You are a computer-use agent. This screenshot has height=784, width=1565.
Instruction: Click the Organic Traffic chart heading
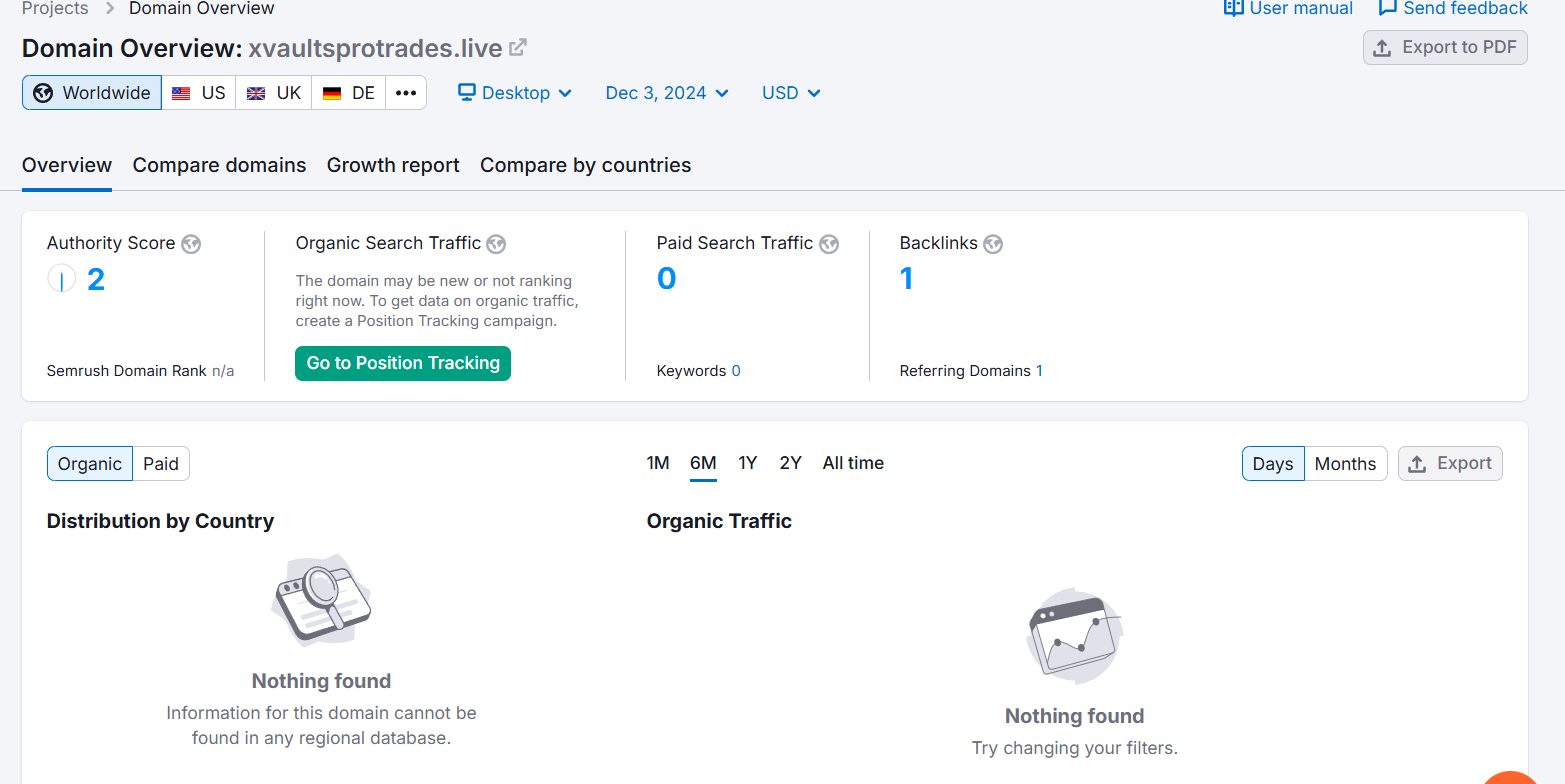coord(719,521)
